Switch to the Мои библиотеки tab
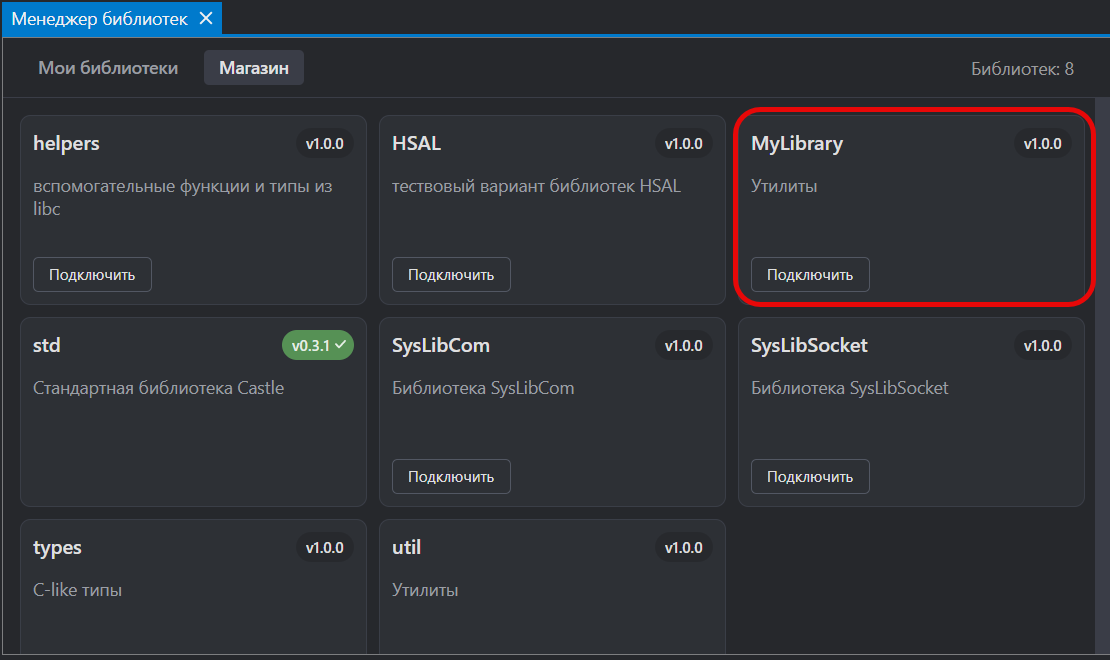The height and width of the screenshot is (660, 1110). pyautogui.click(x=108, y=68)
